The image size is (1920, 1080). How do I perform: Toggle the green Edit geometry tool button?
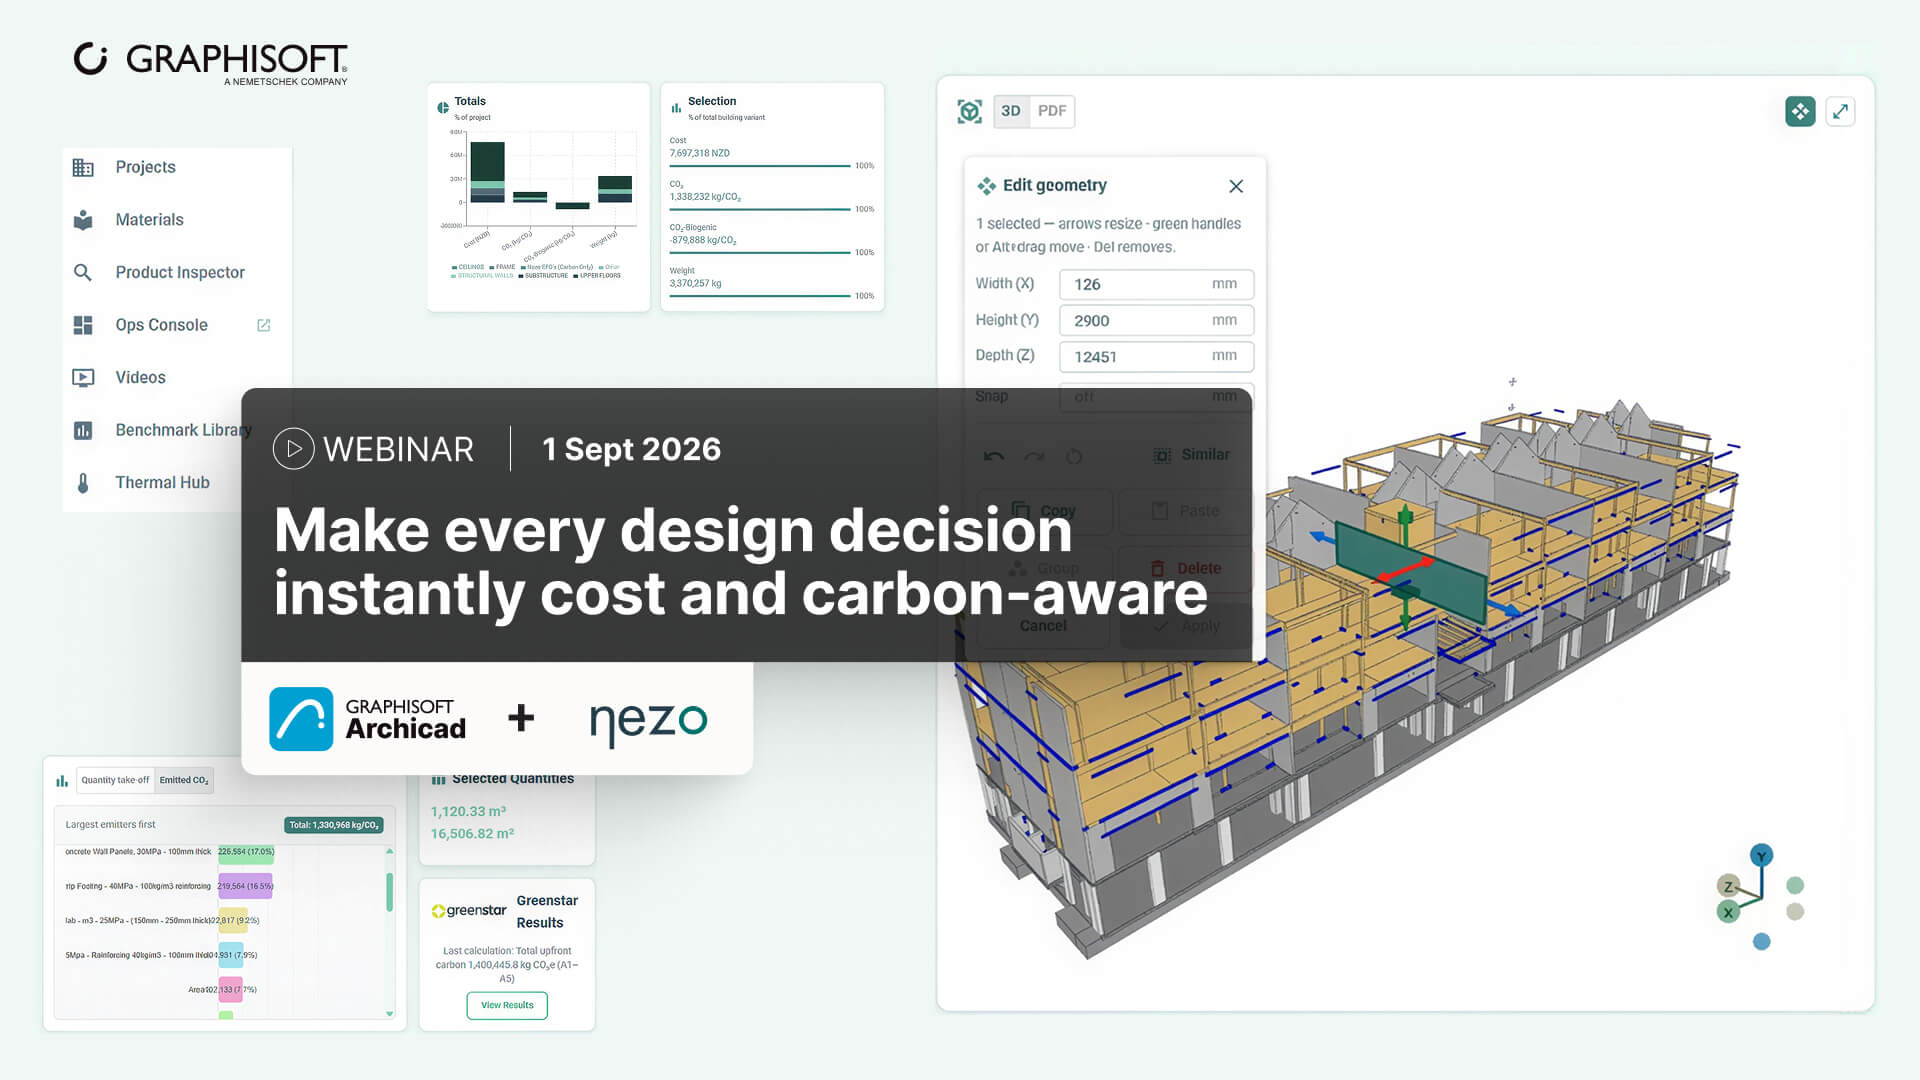(1800, 111)
